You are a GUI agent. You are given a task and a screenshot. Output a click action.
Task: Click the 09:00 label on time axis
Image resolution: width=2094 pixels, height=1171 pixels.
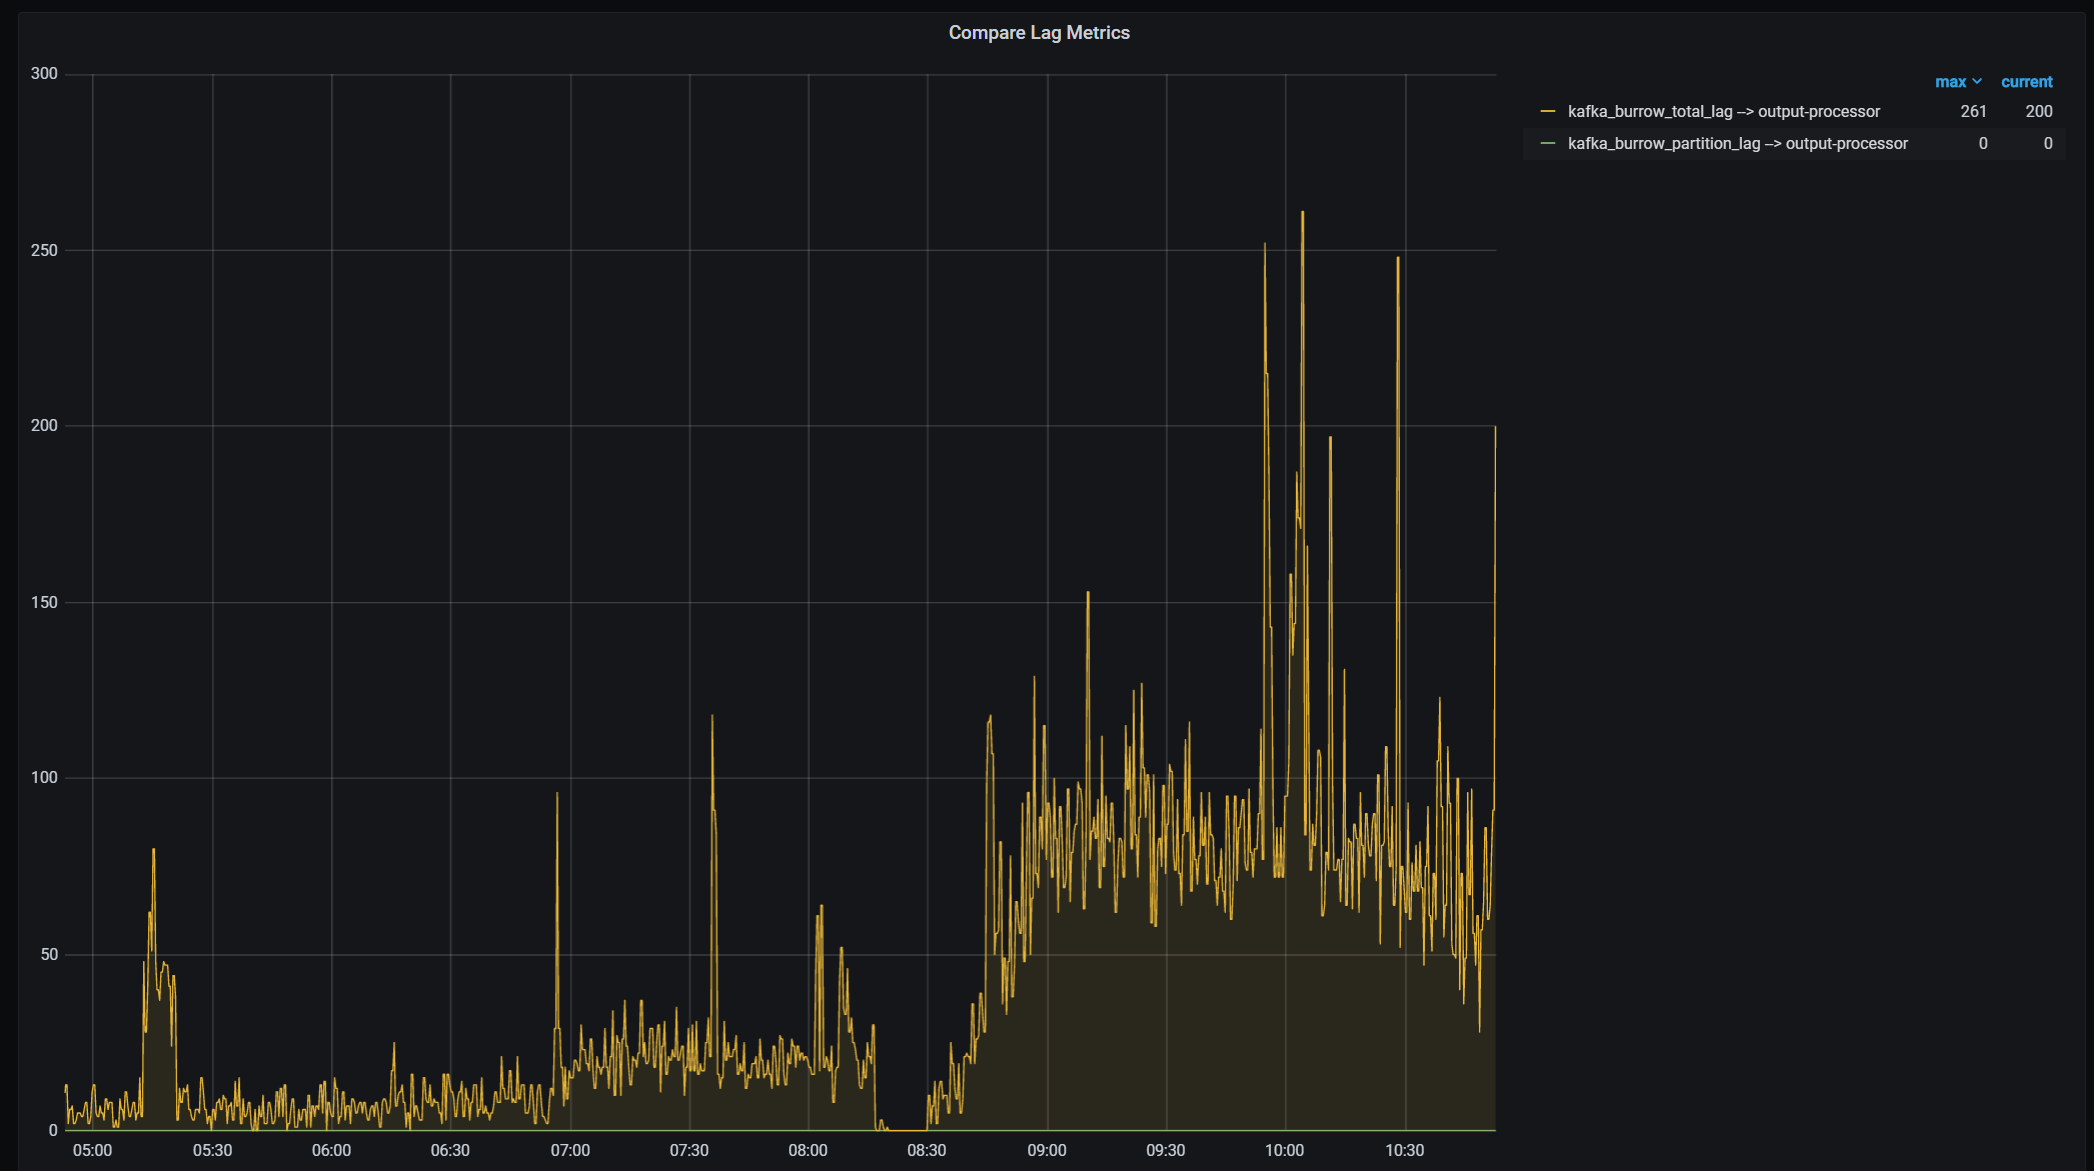point(1046,1150)
